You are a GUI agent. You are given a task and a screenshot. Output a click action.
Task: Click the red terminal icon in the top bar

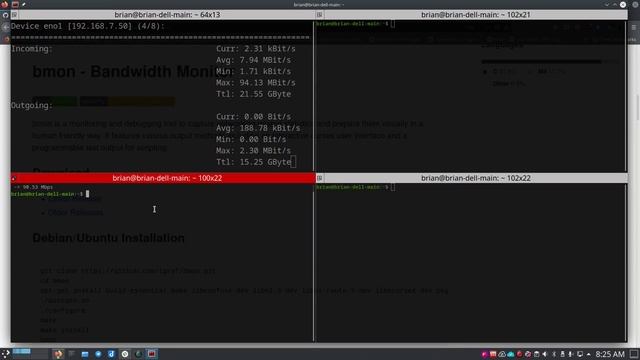[x=15, y=4]
